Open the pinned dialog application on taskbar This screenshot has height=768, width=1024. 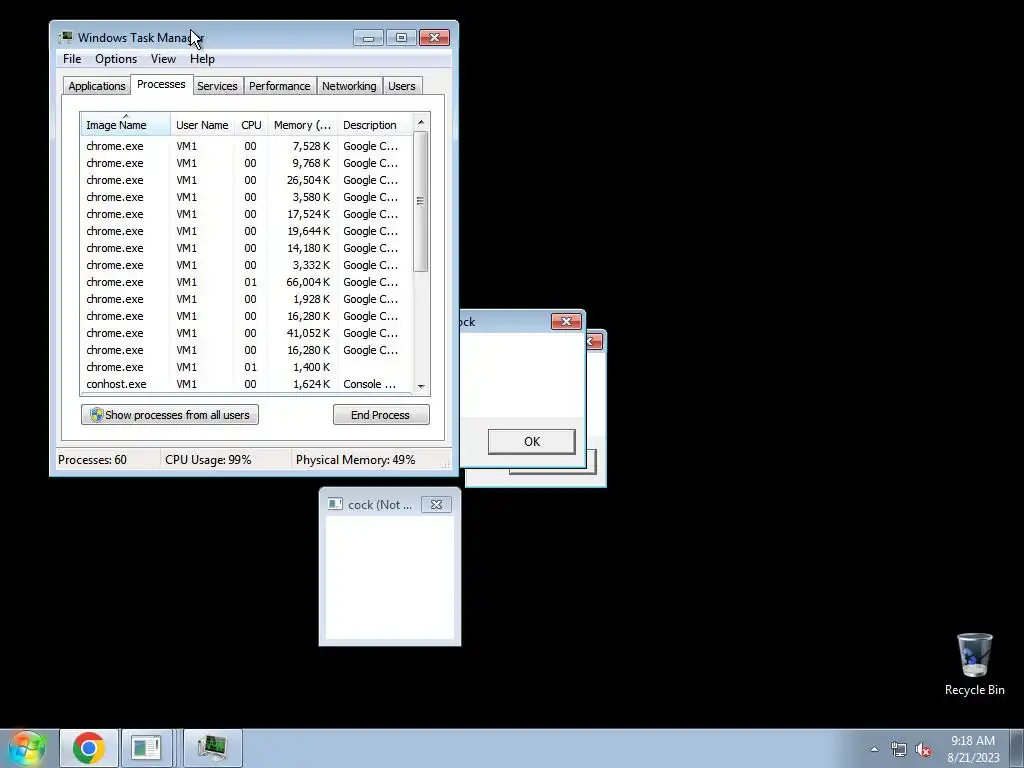click(x=146, y=748)
